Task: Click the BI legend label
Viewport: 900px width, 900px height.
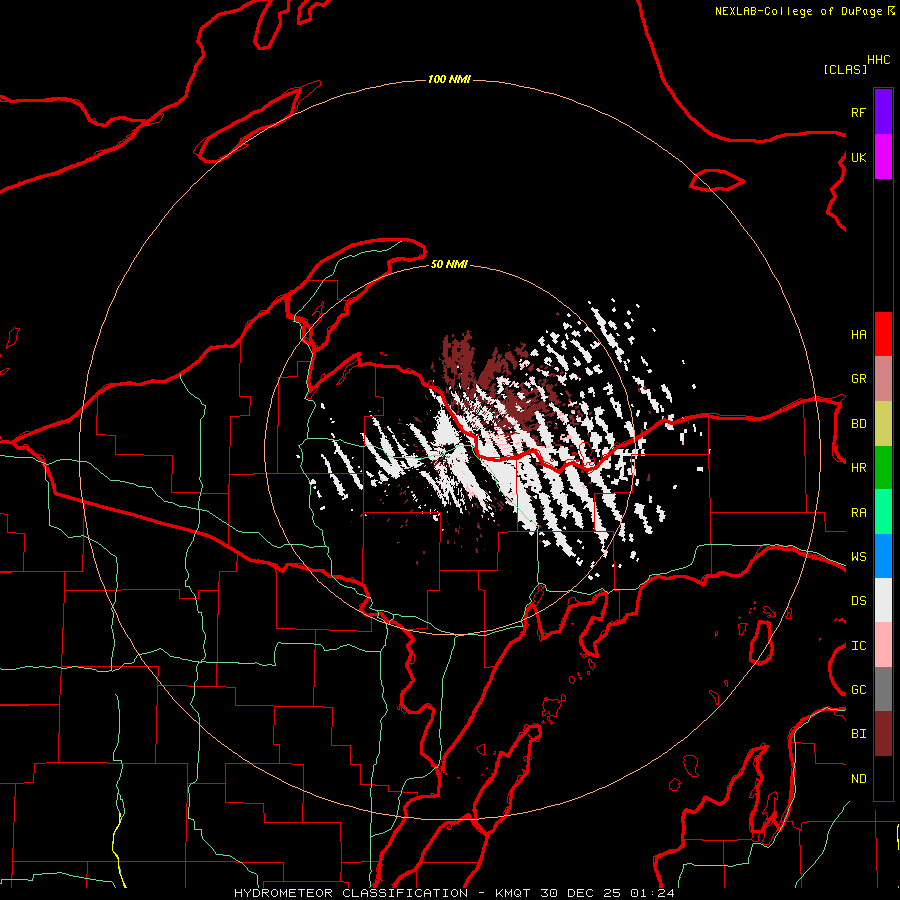Action: (858, 734)
